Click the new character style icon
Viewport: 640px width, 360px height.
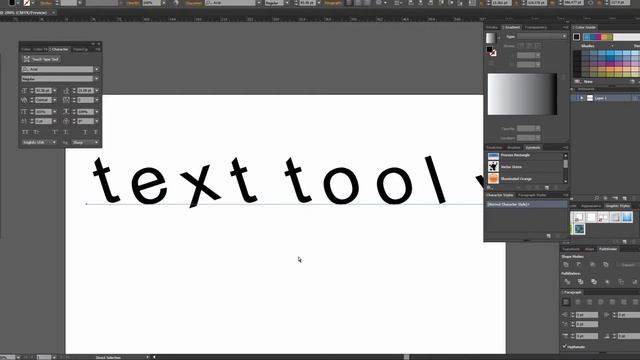(x=549, y=236)
